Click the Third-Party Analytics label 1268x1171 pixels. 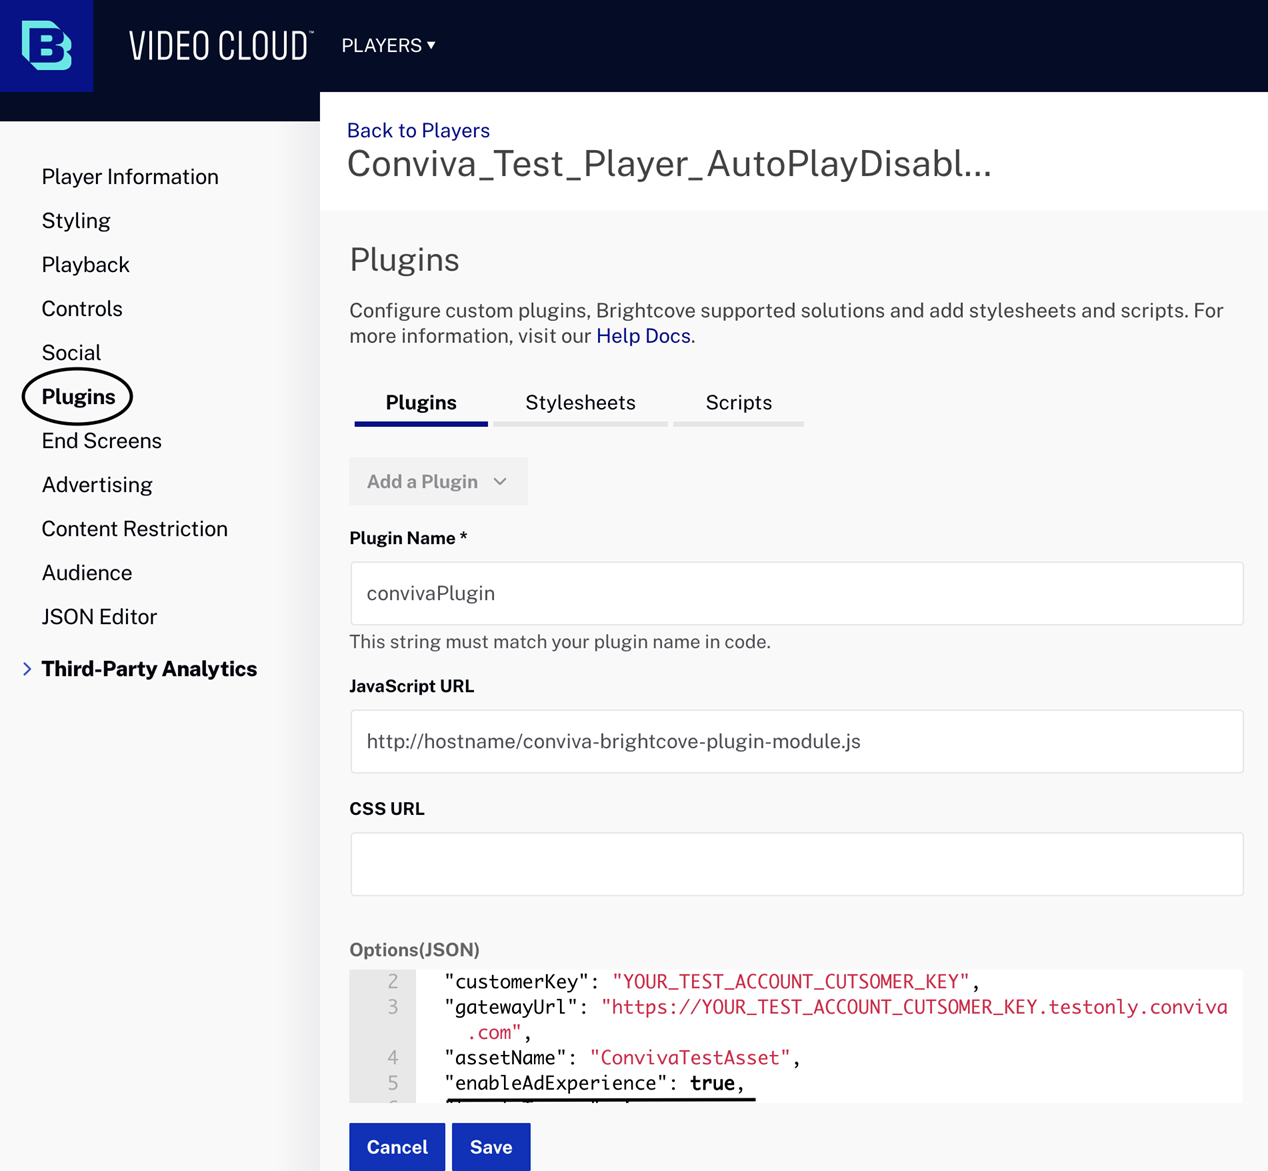(149, 669)
